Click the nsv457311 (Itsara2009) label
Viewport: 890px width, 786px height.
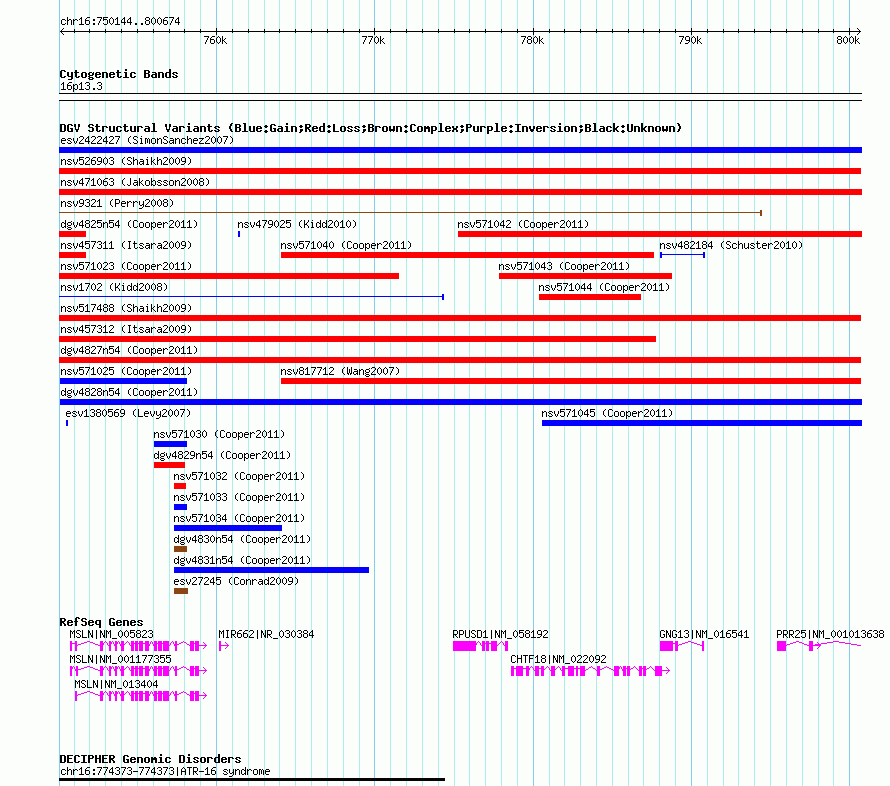[x=126, y=245]
